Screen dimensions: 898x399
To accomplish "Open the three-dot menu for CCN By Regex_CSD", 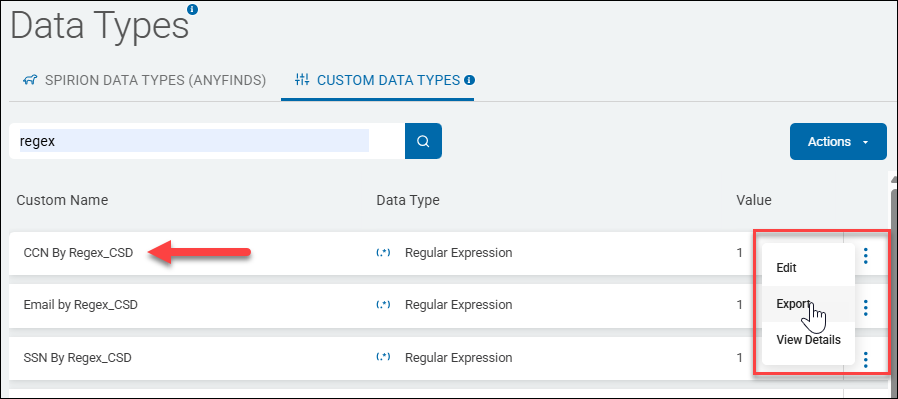I will 865,255.
